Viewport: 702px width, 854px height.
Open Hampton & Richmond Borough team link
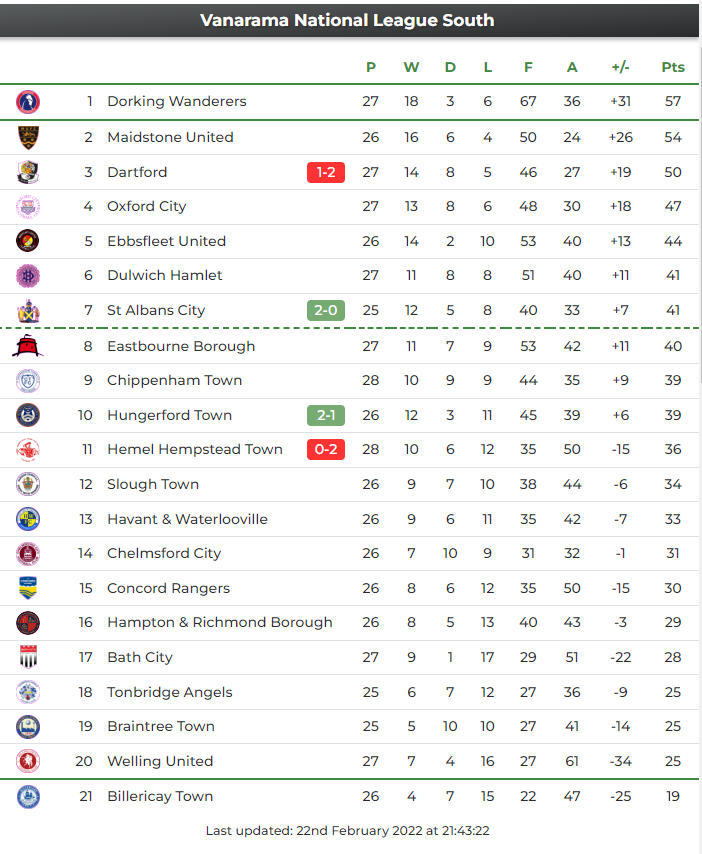[219, 622]
